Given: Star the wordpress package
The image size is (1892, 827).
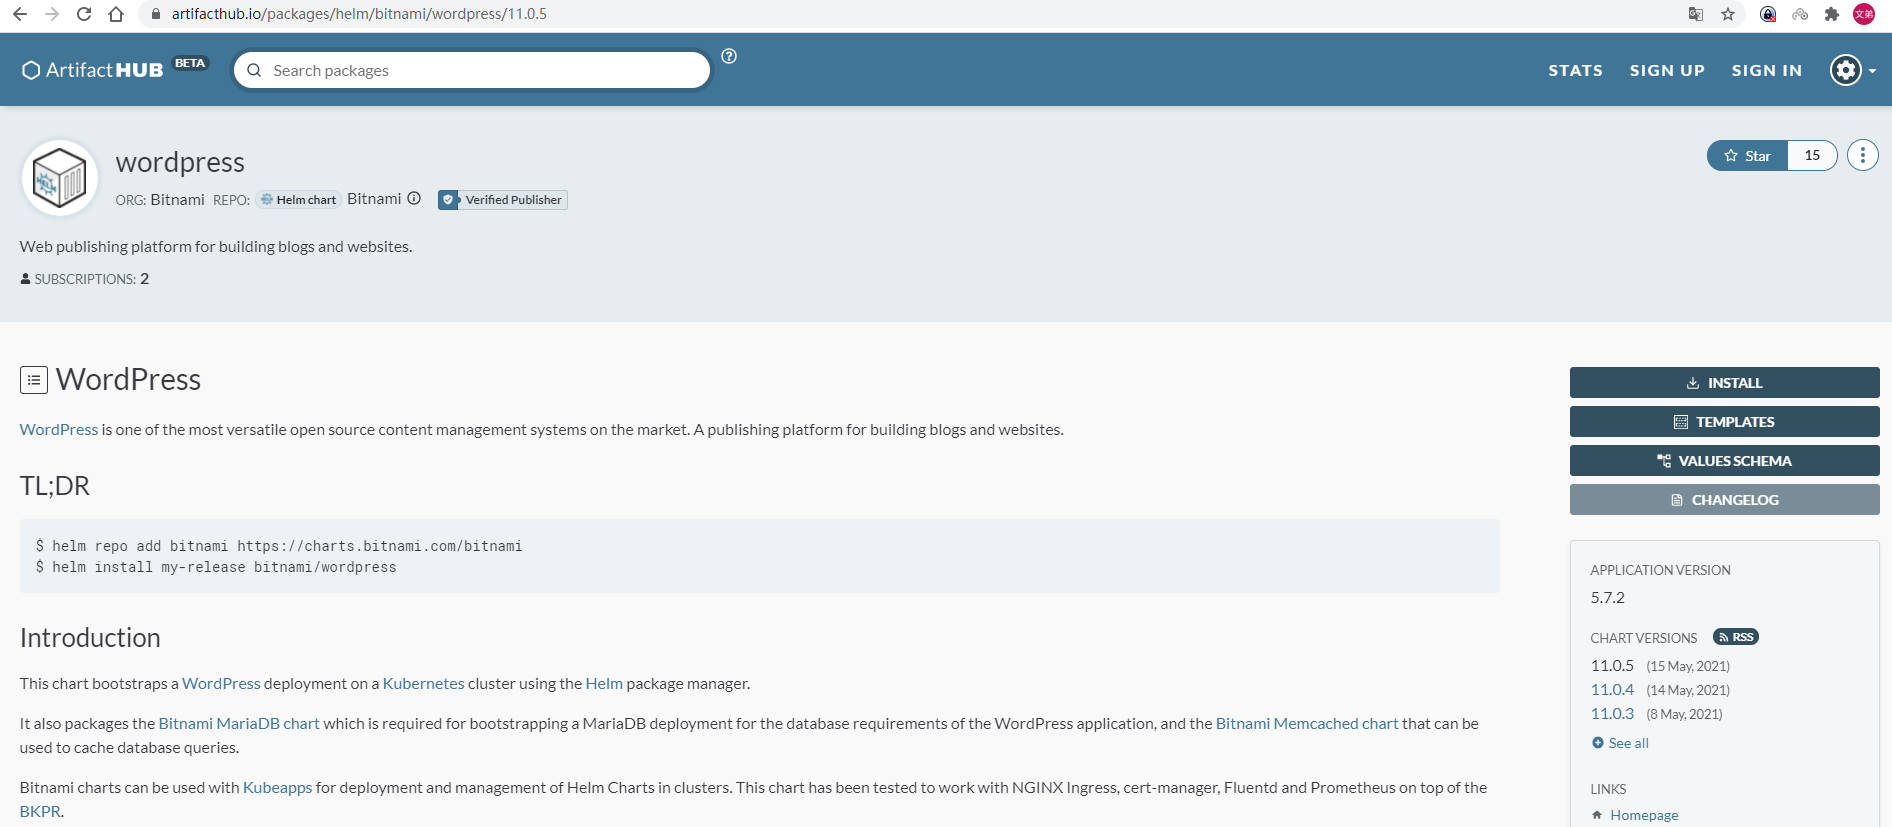Looking at the screenshot, I should point(1747,155).
